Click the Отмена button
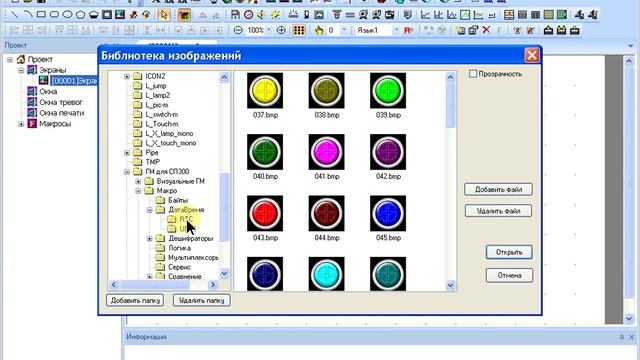Screen dimensions: 640x360 click(x=509, y=275)
